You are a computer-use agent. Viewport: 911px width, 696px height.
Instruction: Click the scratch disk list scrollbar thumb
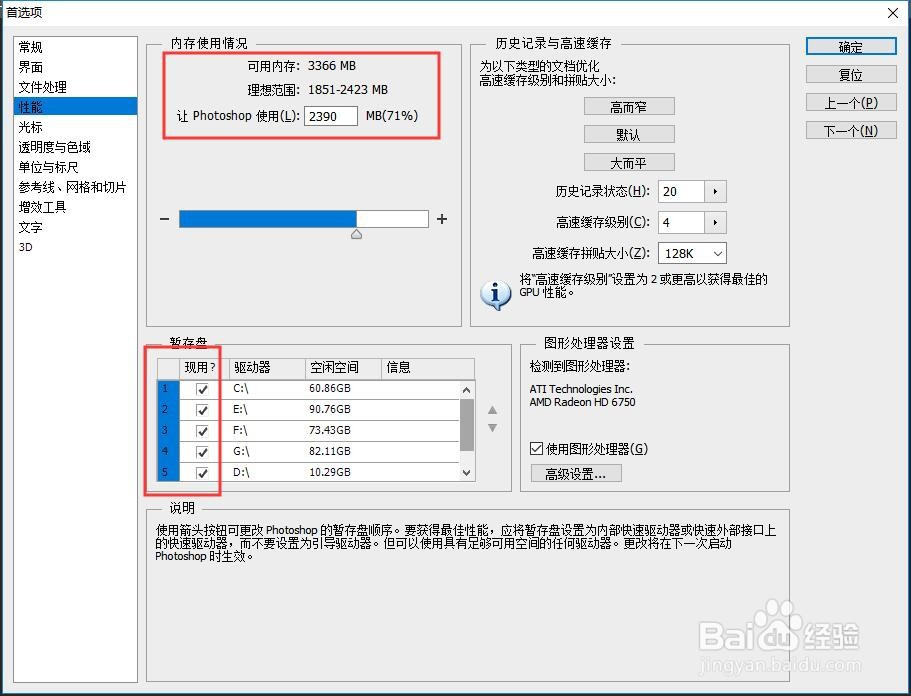[x=467, y=425]
